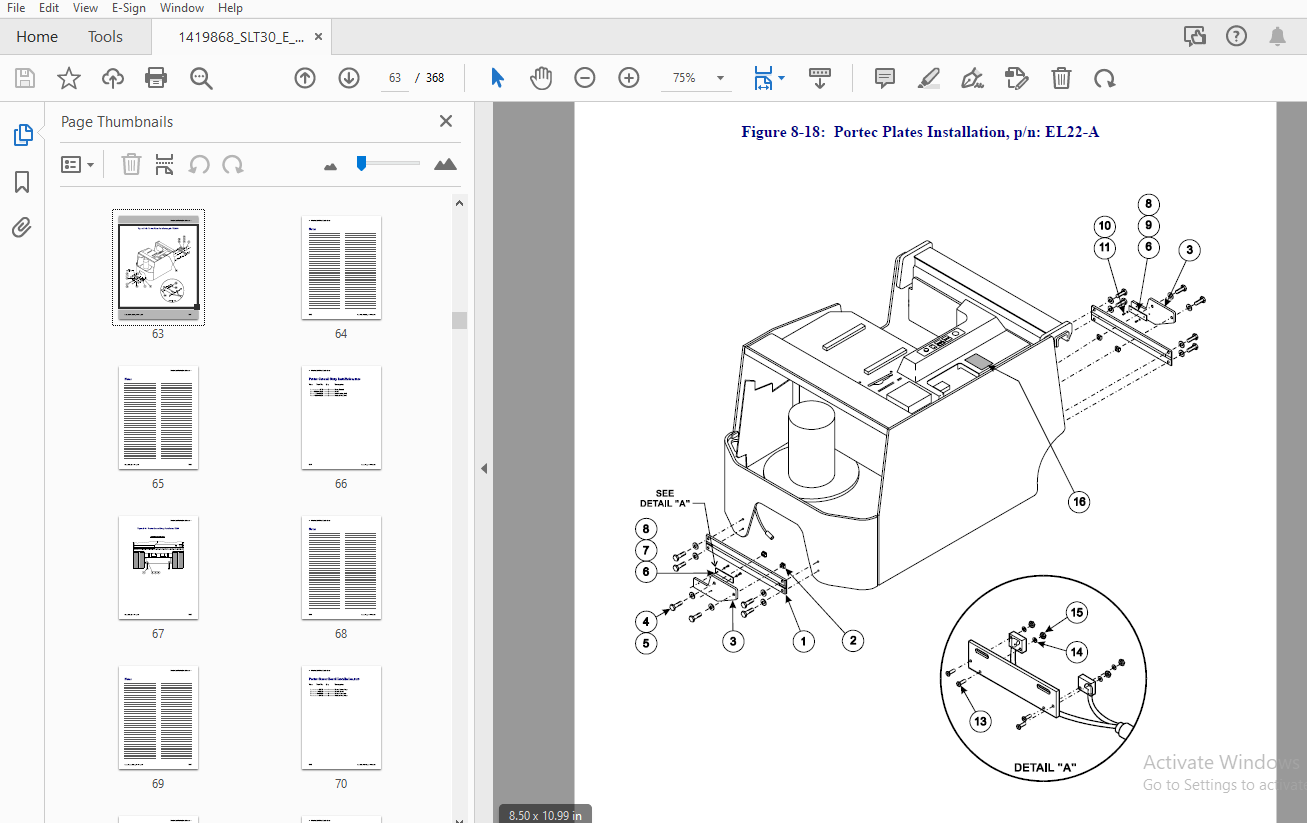Screen dimensions: 1307x823
Task: Collapse the navigation pane with the arrow
Action: (x=484, y=468)
